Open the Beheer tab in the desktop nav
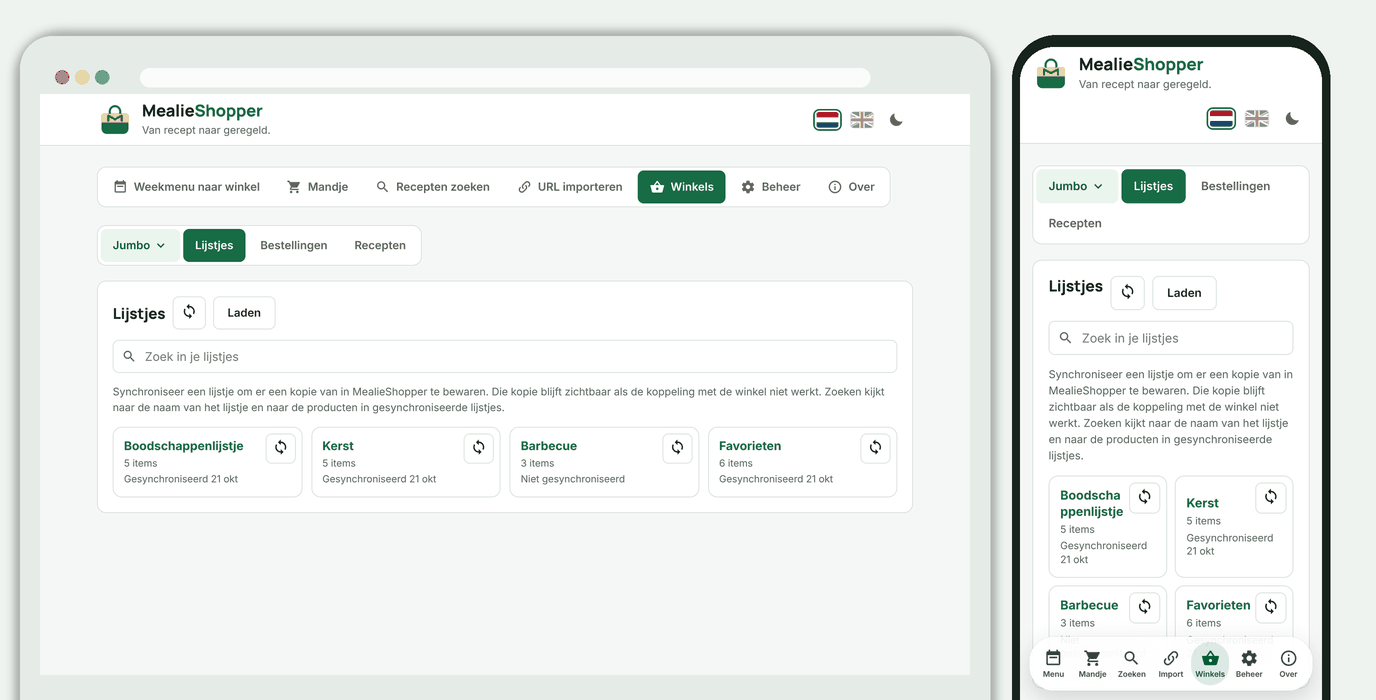The width and height of the screenshot is (1376, 700). click(x=771, y=187)
